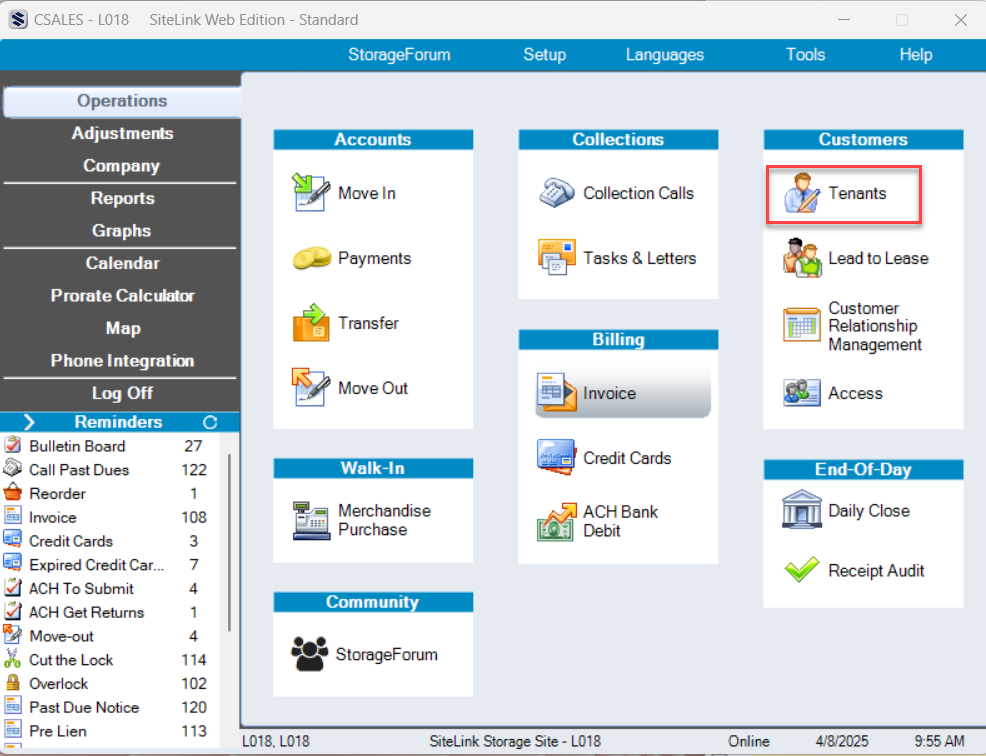
Task: Click the Tenants person icon
Action: (802, 192)
